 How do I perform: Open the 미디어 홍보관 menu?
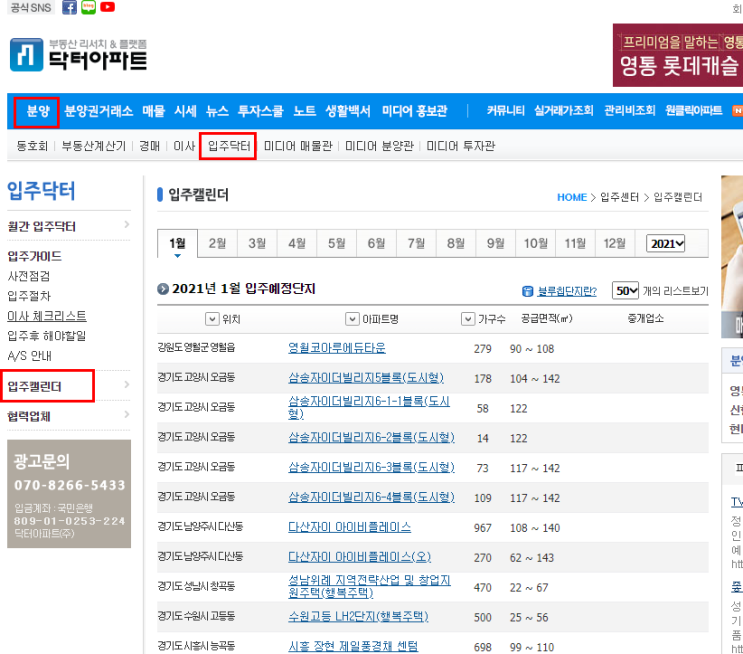point(415,111)
